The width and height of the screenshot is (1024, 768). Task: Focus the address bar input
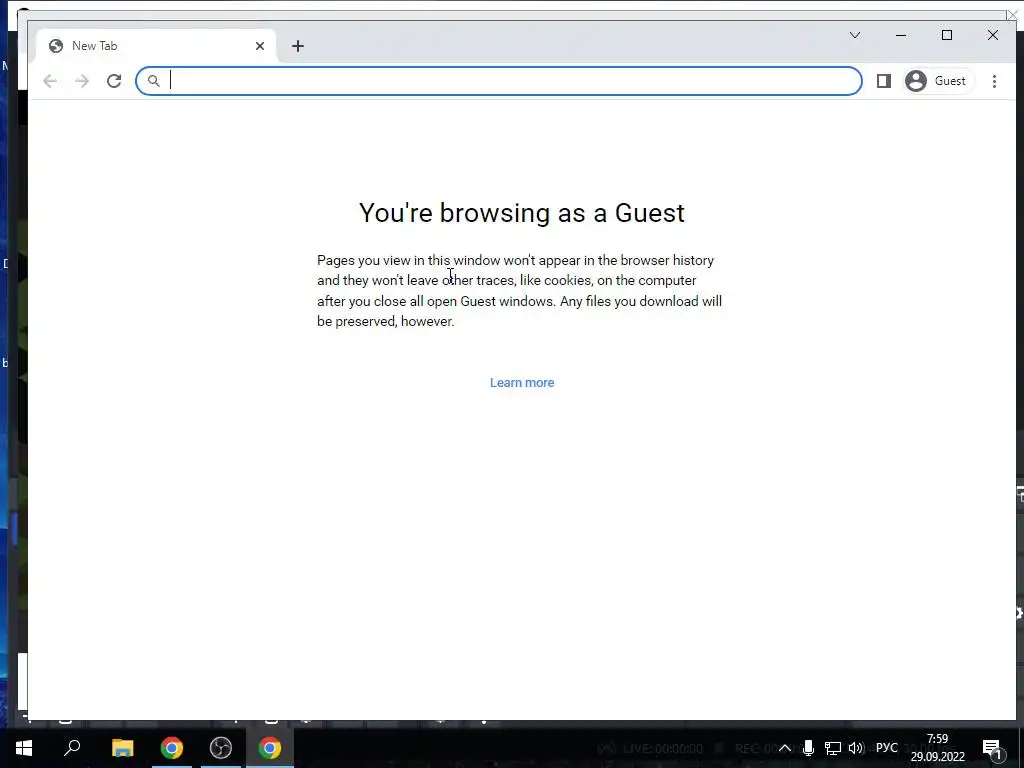point(499,81)
